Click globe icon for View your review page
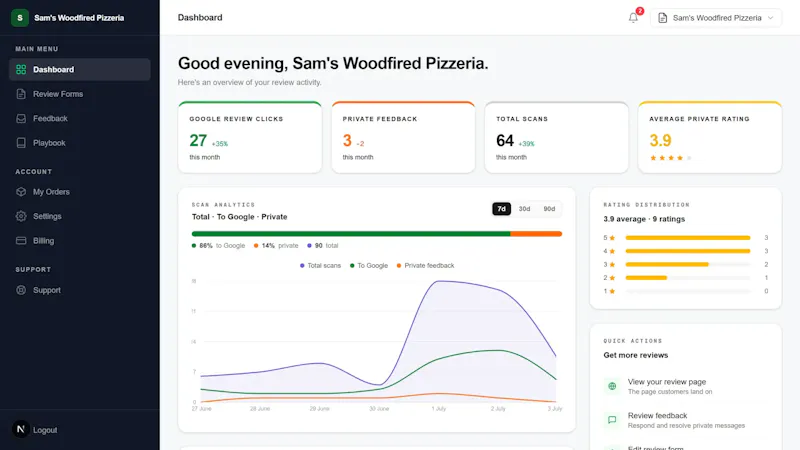The width and height of the screenshot is (800, 450). [x=612, y=386]
